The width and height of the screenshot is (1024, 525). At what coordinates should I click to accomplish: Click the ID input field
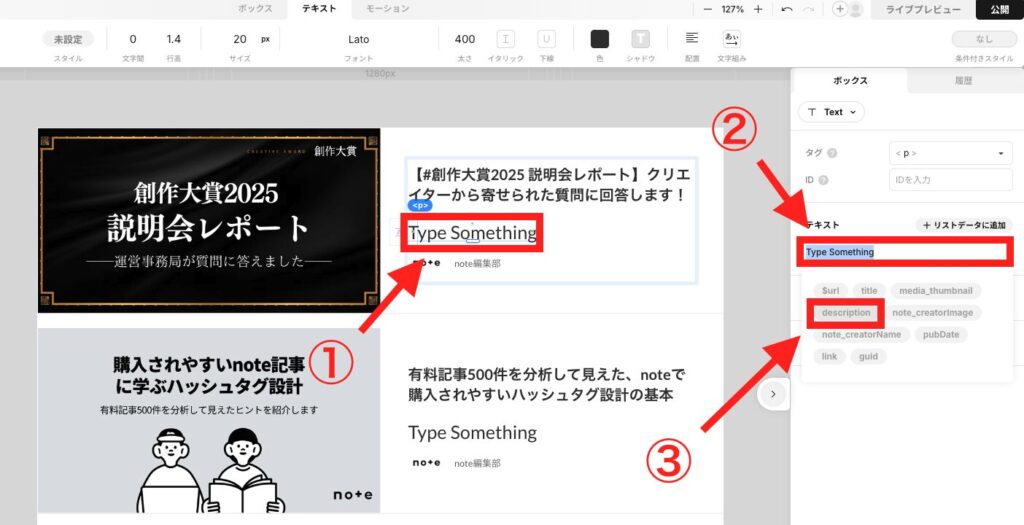click(950, 180)
